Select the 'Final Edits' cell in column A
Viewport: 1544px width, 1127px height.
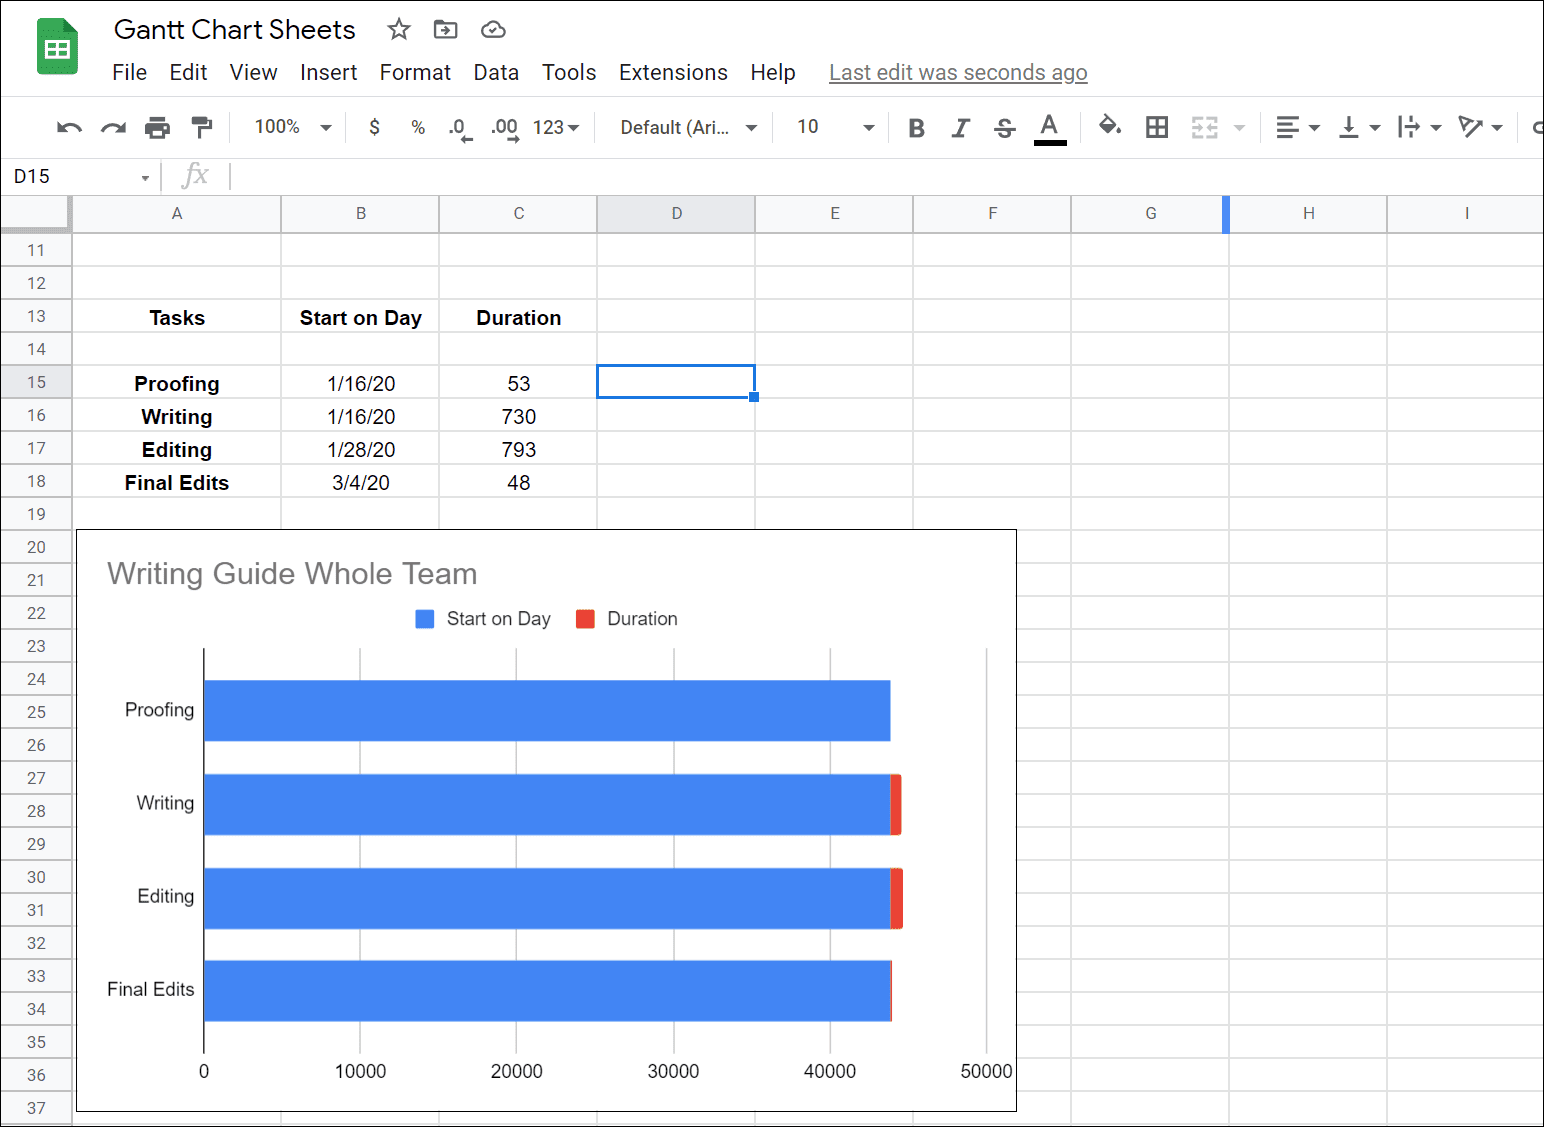point(177,481)
